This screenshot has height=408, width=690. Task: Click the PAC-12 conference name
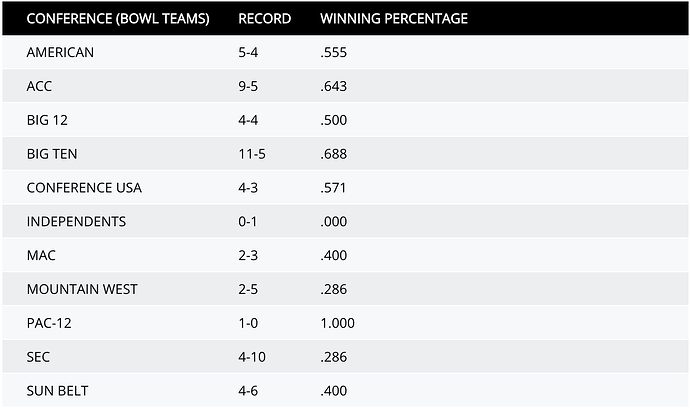tap(49, 323)
